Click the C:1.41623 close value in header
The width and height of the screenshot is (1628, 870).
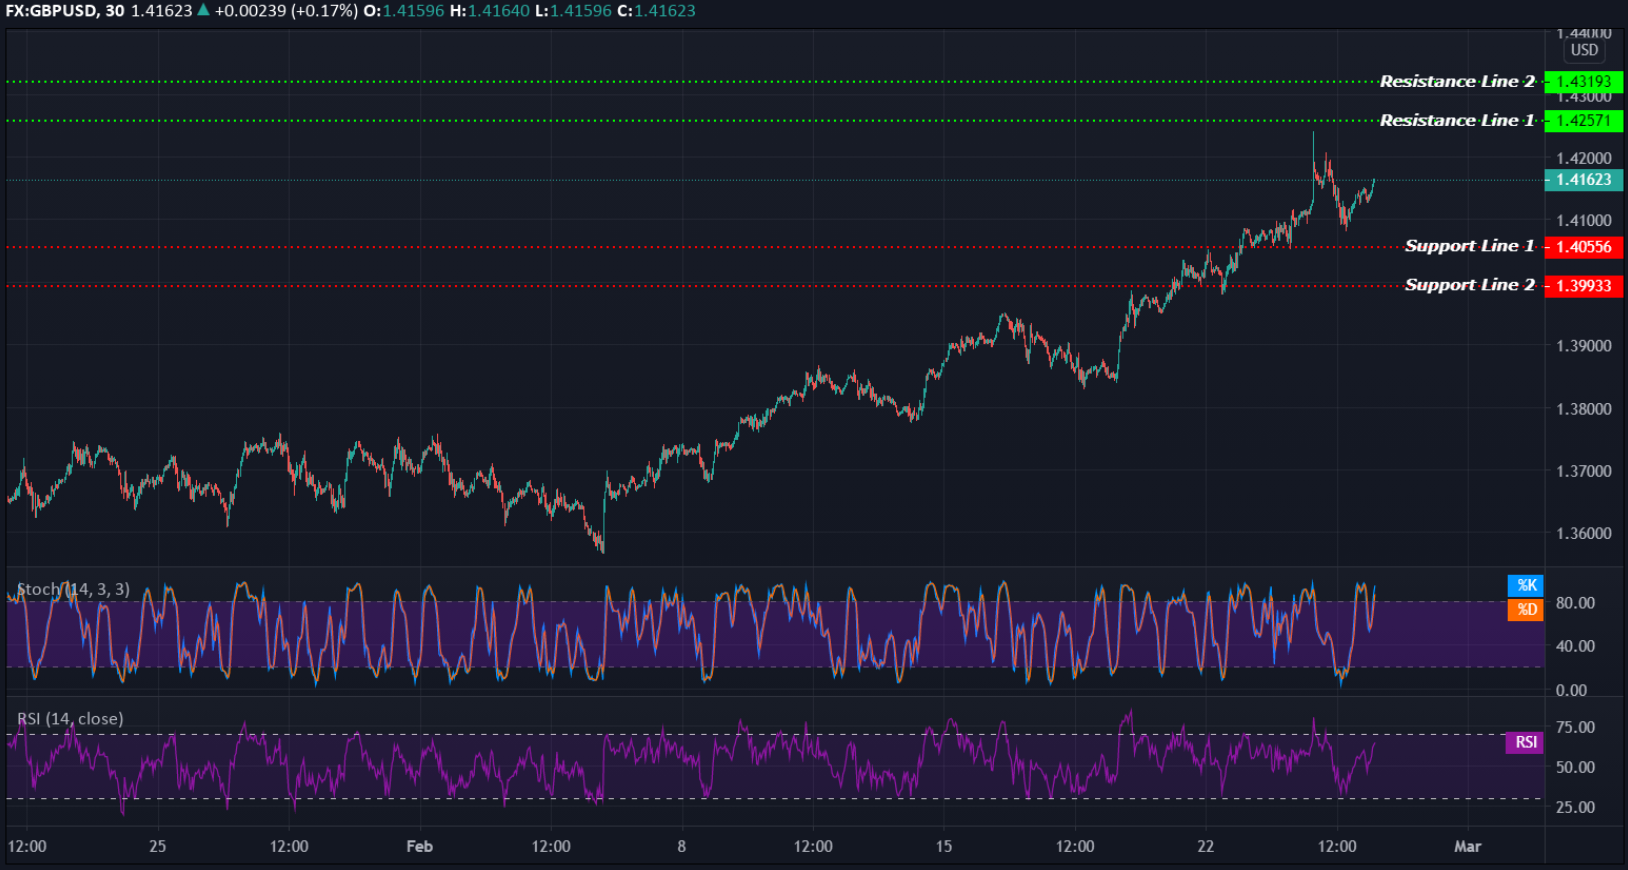click(x=657, y=11)
